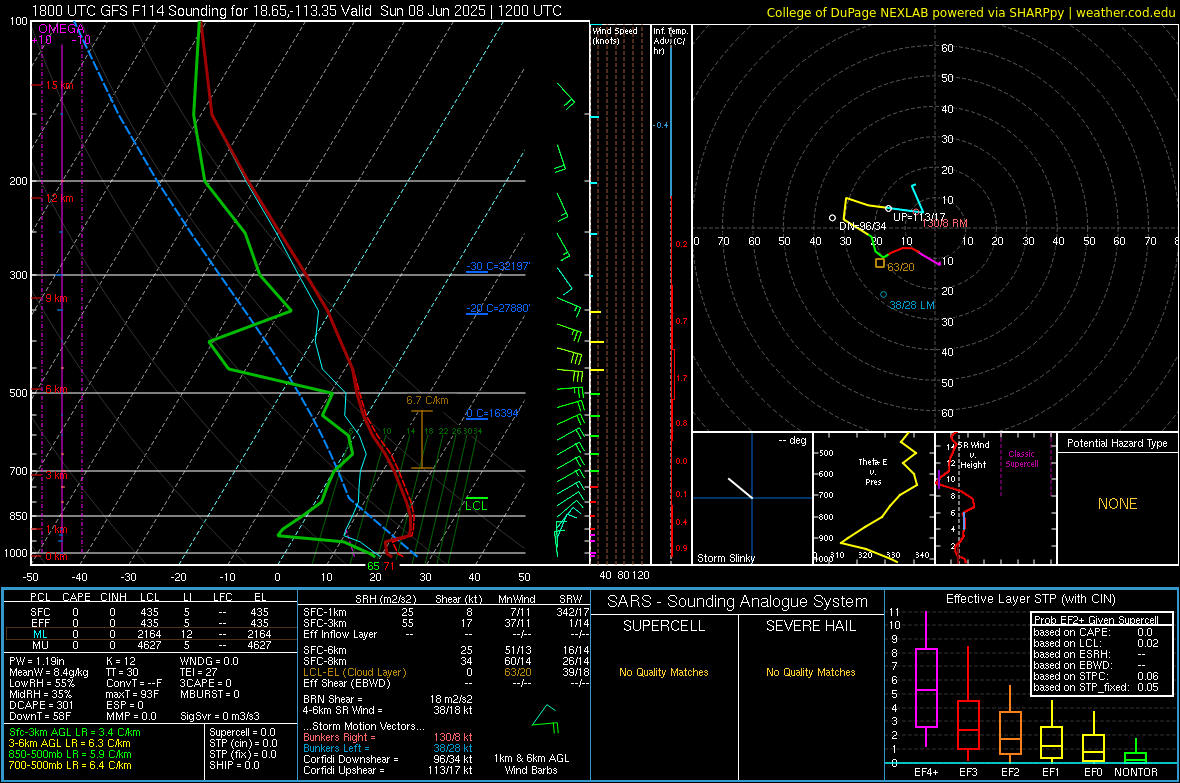Click No Quality Matches under SEVERE HAIL
Viewport: 1180px width, 783px height.
[x=810, y=672]
